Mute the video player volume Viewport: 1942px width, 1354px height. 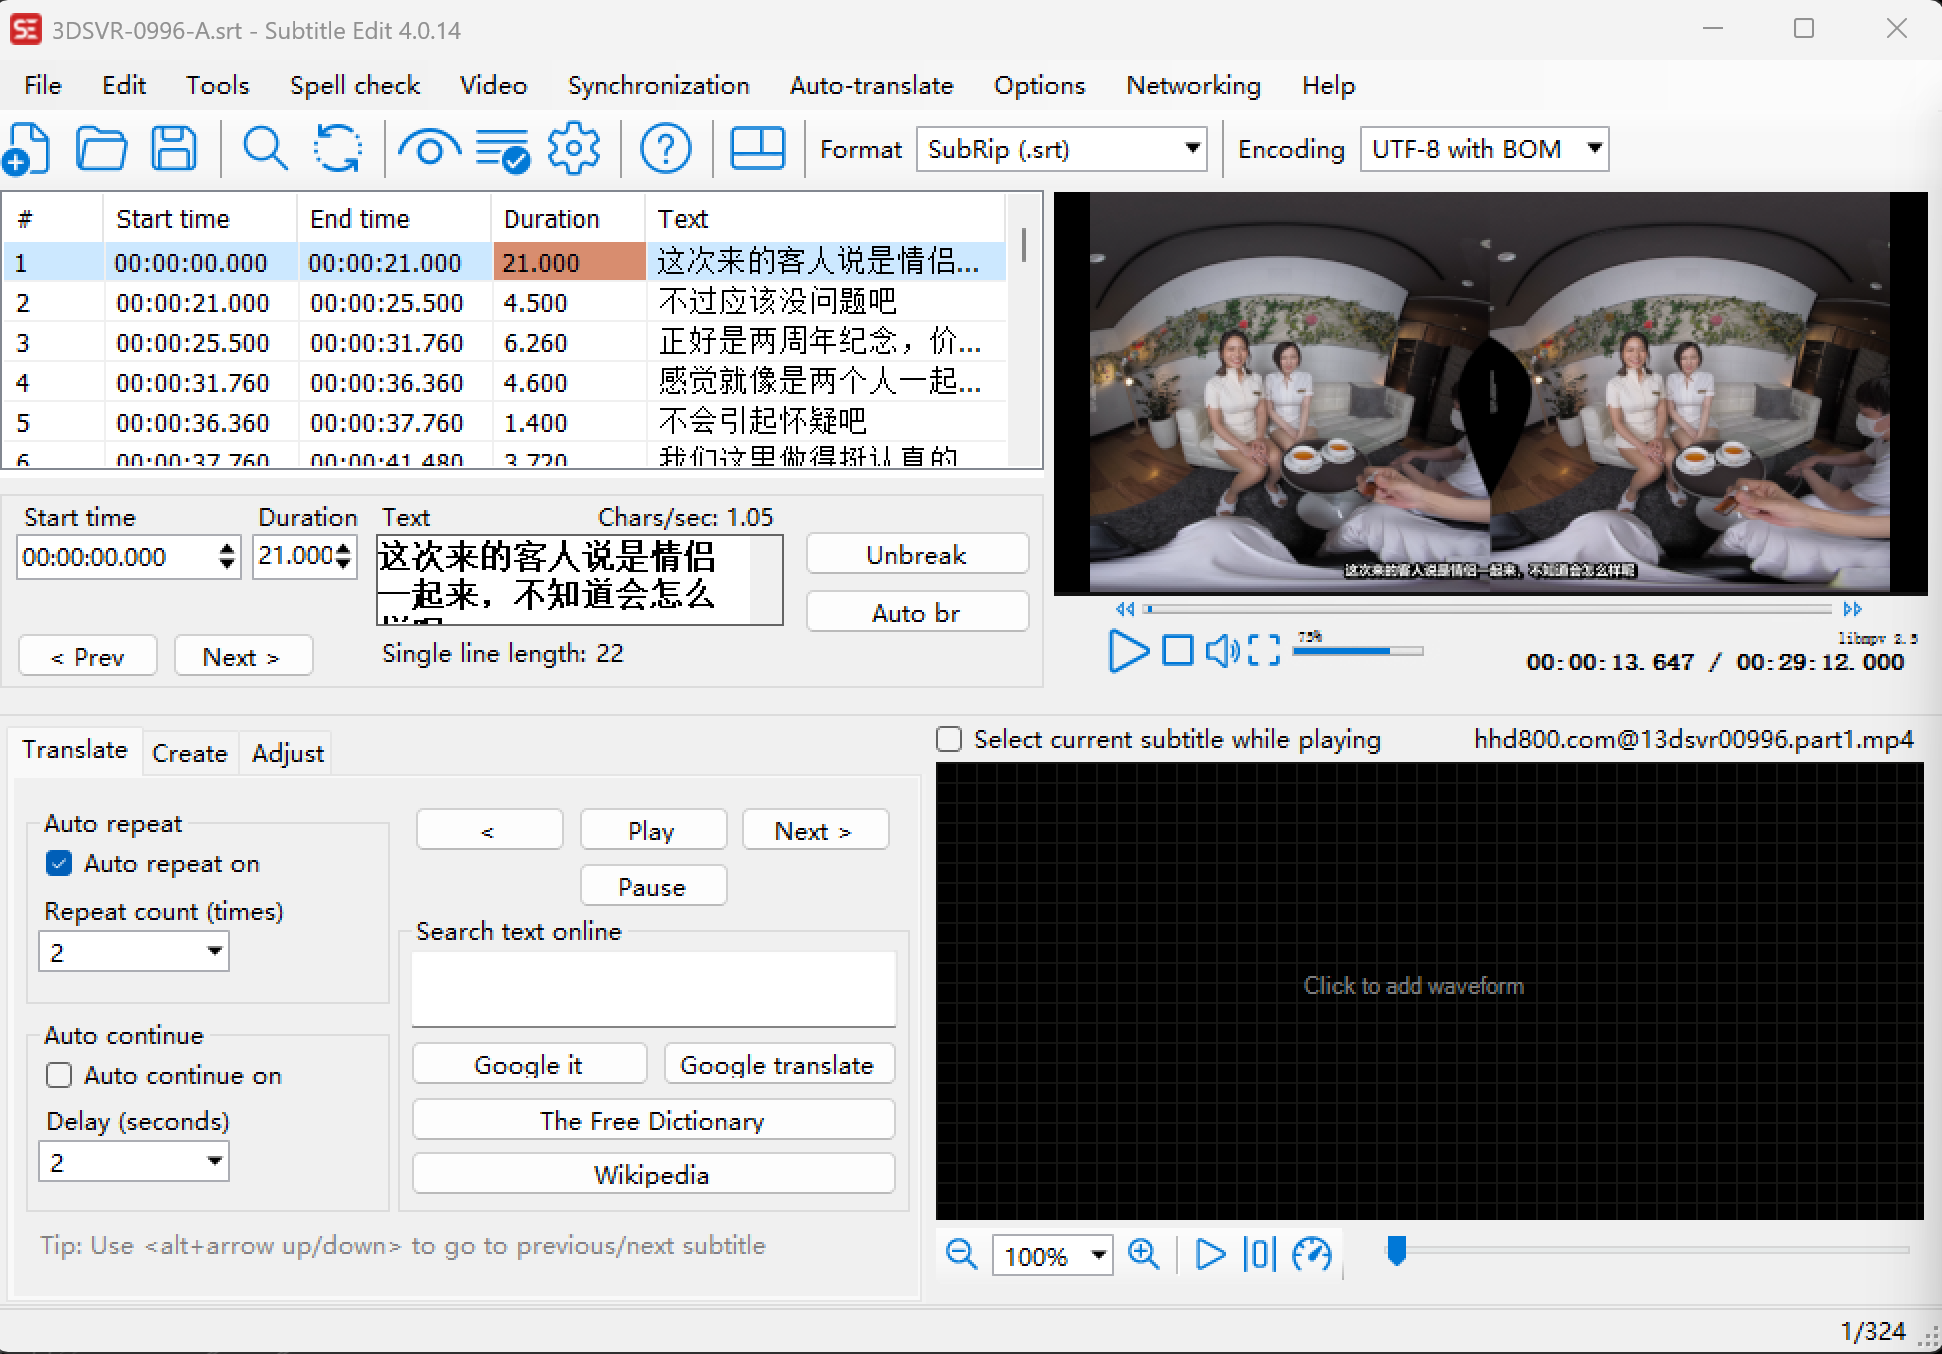point(1222,651)
